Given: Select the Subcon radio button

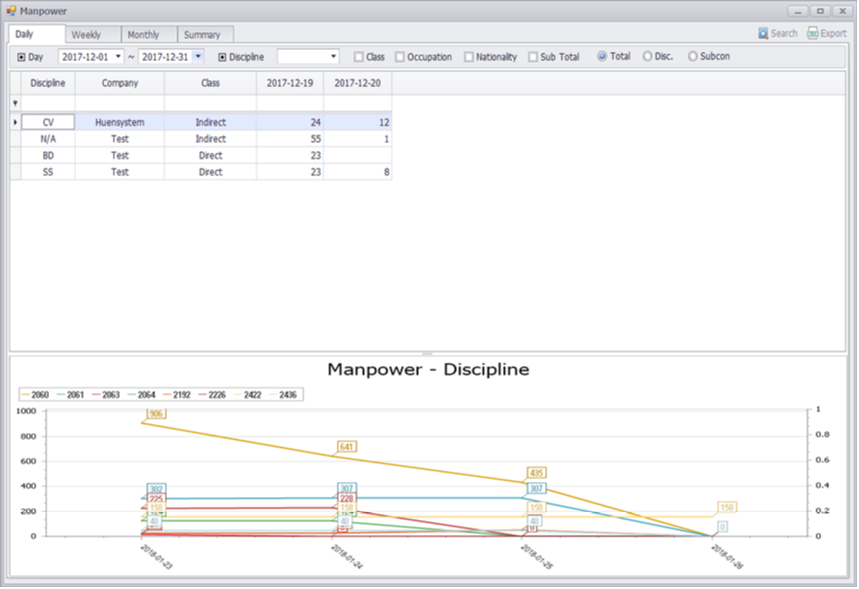Looking at the screenshot, I should 692,57.
